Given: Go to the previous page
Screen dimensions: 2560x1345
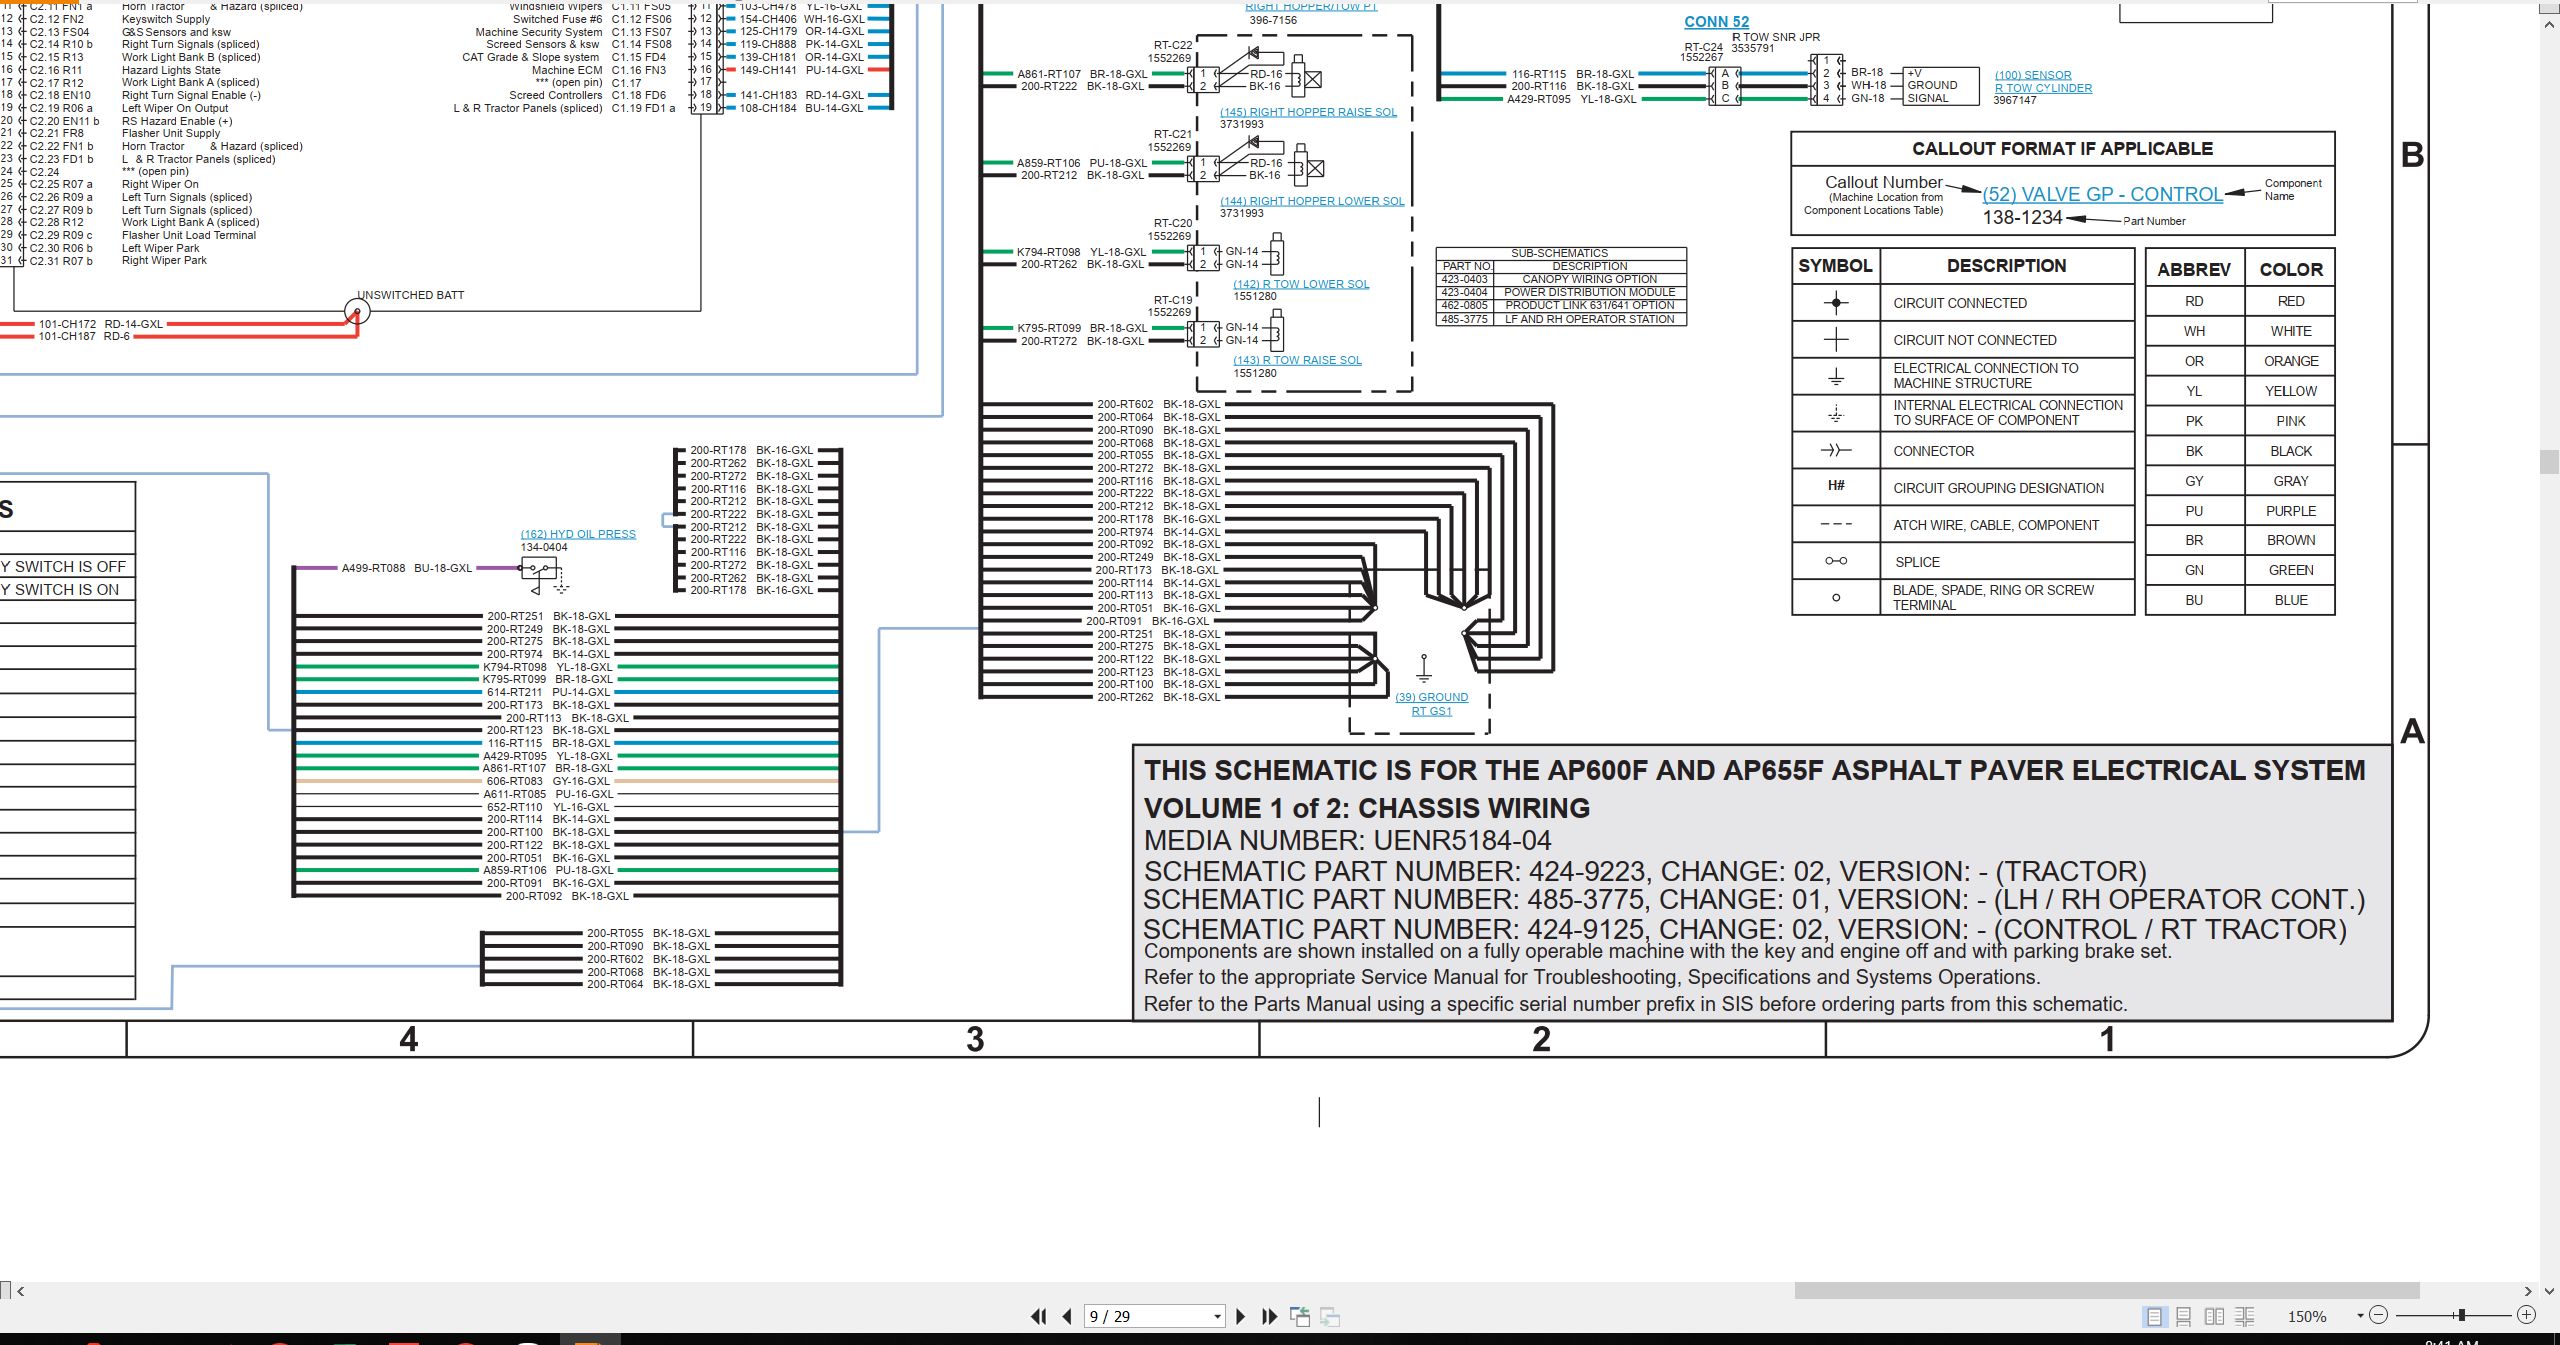Looking at the screenshot, I should coord(1067,1317).
